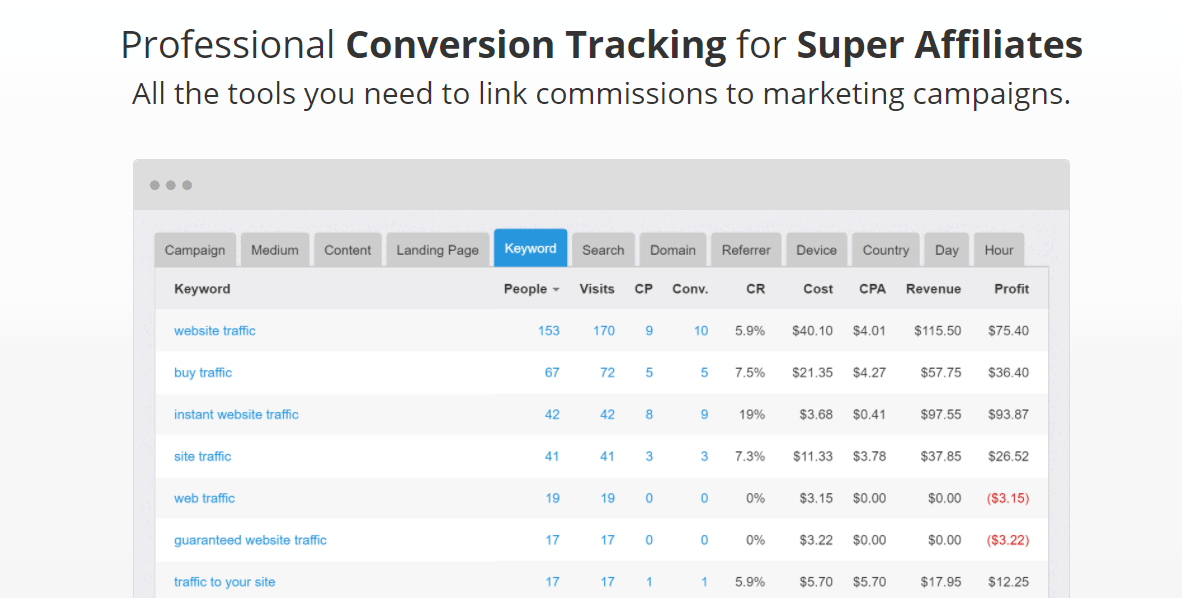Open the 'website traffic' keyword link

[x=215, y=331]
